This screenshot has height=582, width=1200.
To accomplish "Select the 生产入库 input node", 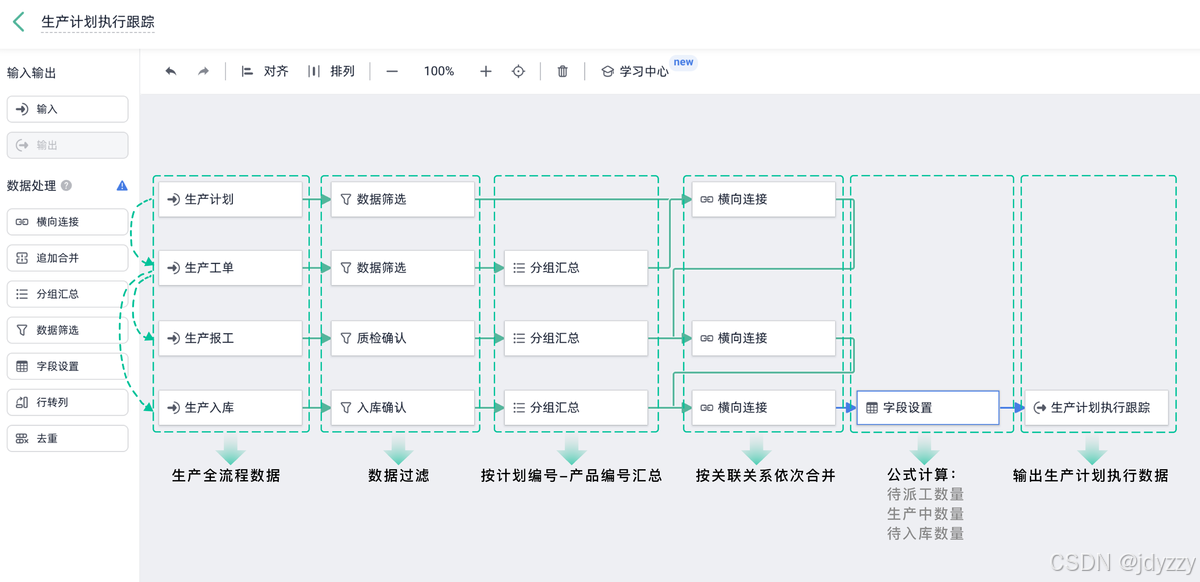I will 230,407.
